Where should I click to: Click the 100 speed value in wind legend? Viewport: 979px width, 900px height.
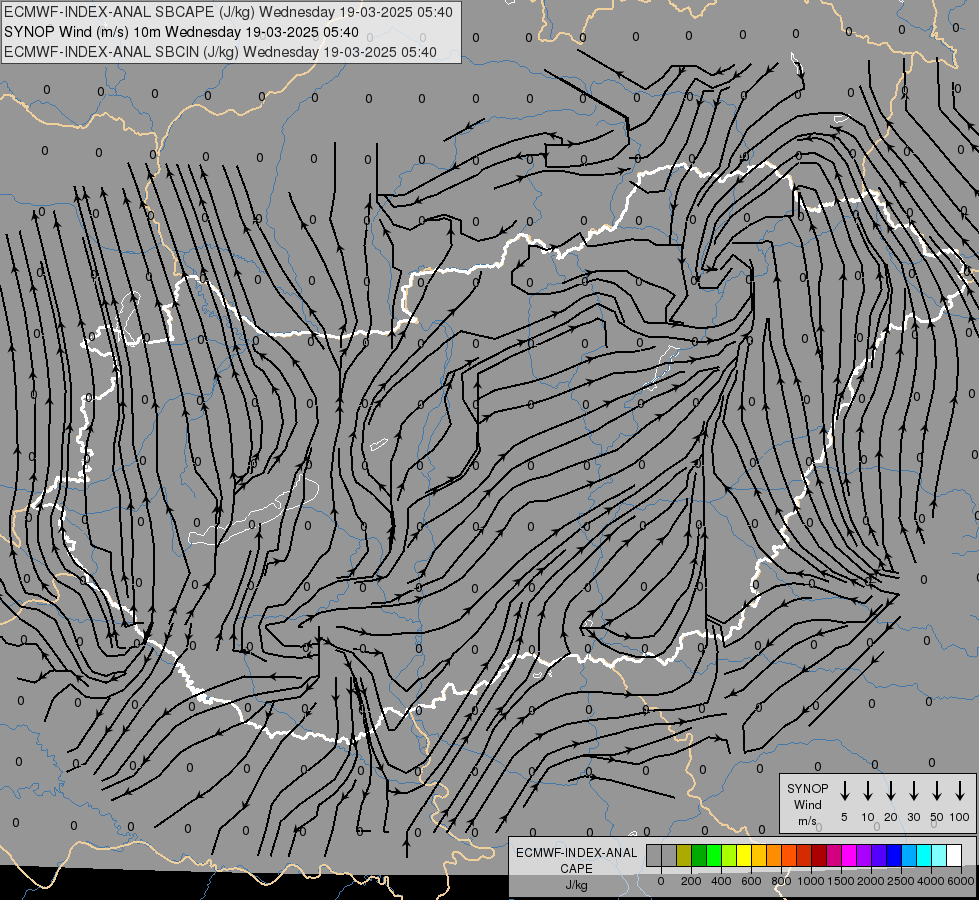coord(960,817)
